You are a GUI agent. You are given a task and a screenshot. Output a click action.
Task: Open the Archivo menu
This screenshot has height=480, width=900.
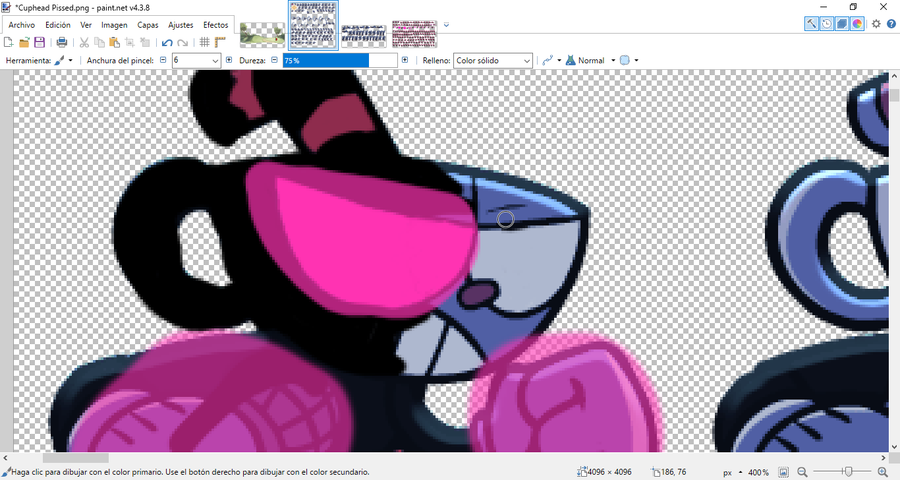click(22, 25)
